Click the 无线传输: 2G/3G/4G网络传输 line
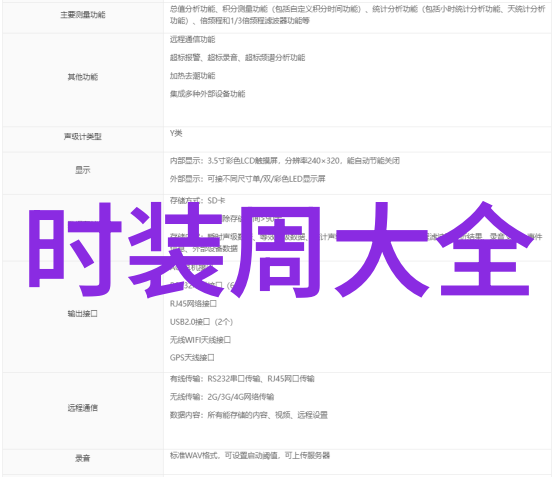 click(x=222, y=397)
